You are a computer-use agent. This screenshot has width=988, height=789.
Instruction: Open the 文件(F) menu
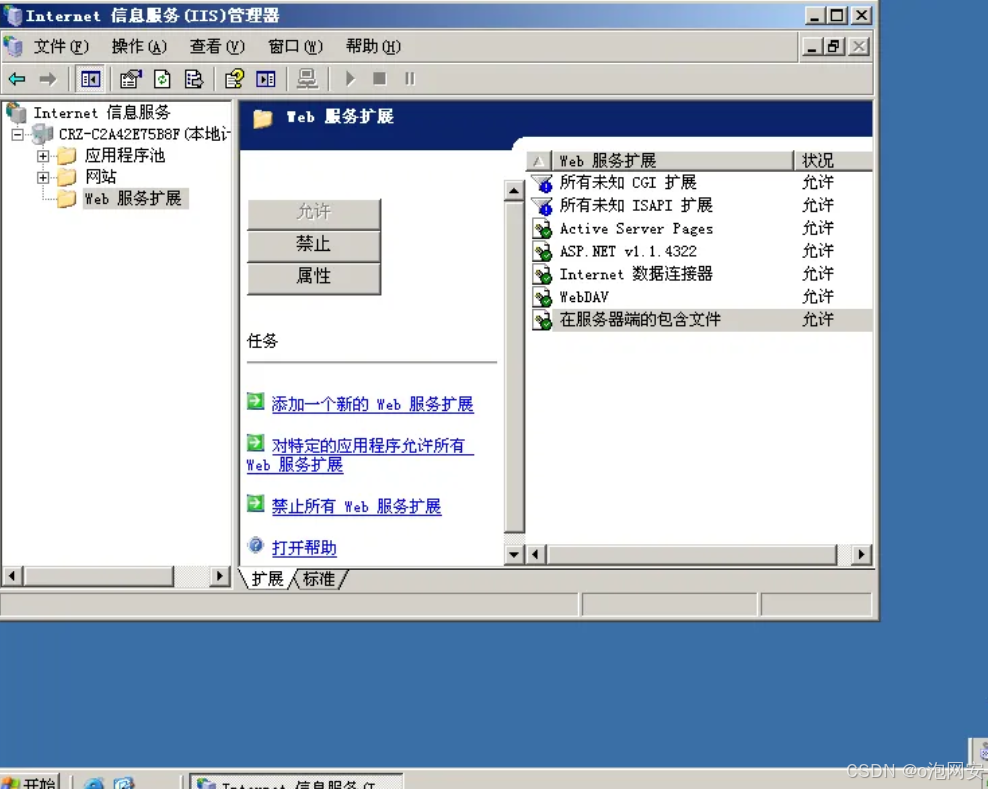point(60,47)
